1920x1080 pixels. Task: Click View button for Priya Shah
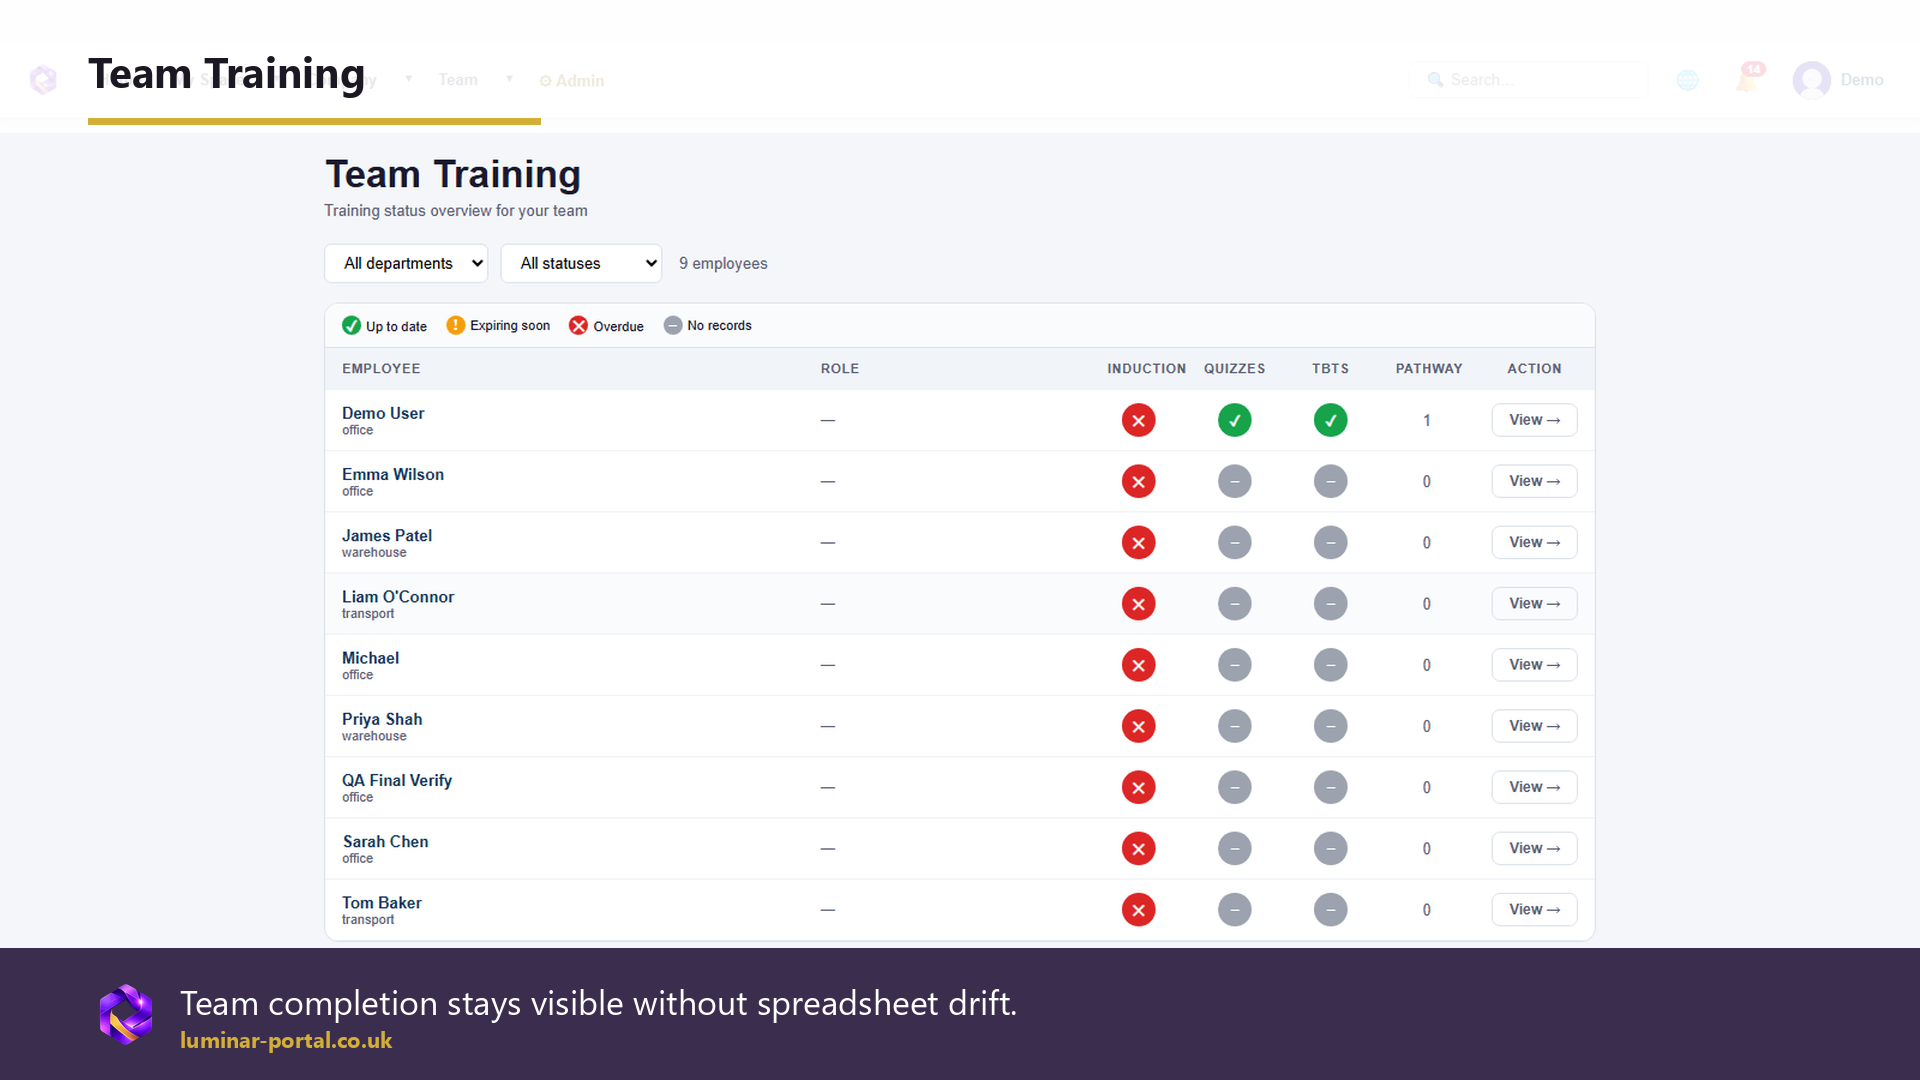[x=1534, y=726]
